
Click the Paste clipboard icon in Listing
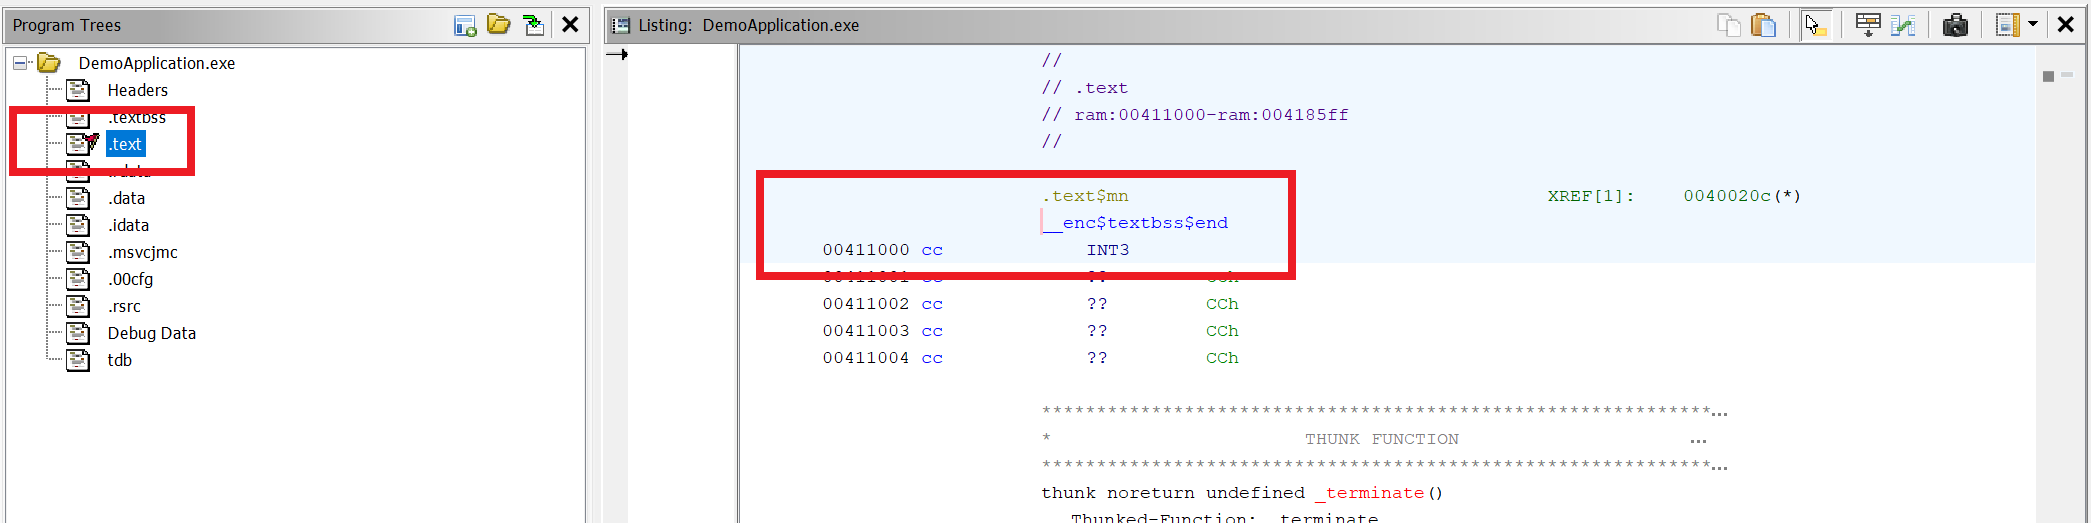coord(1763,25)
